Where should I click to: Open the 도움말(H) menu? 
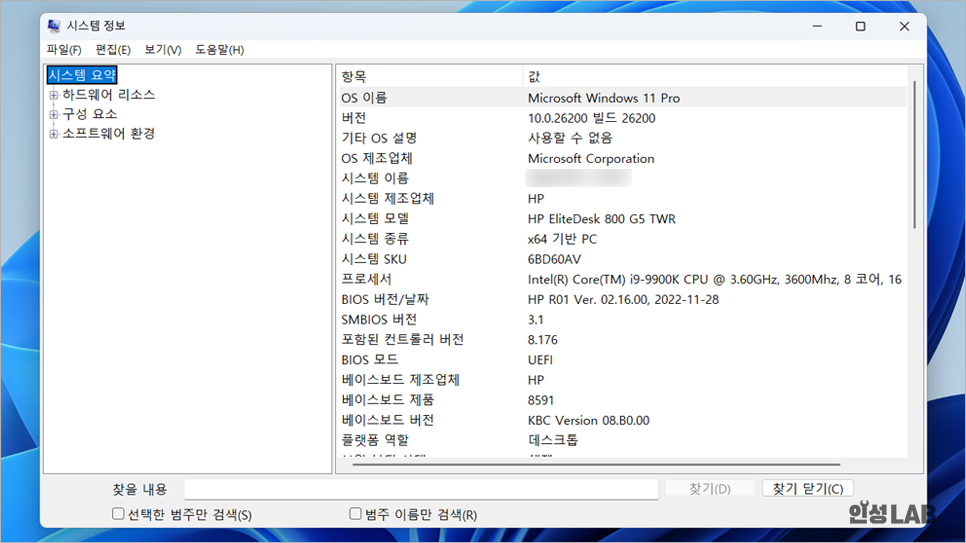(219, 50)
